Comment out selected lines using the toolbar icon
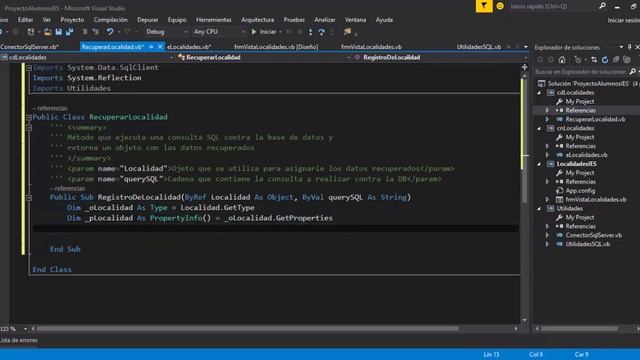 [x=84, y=32]
